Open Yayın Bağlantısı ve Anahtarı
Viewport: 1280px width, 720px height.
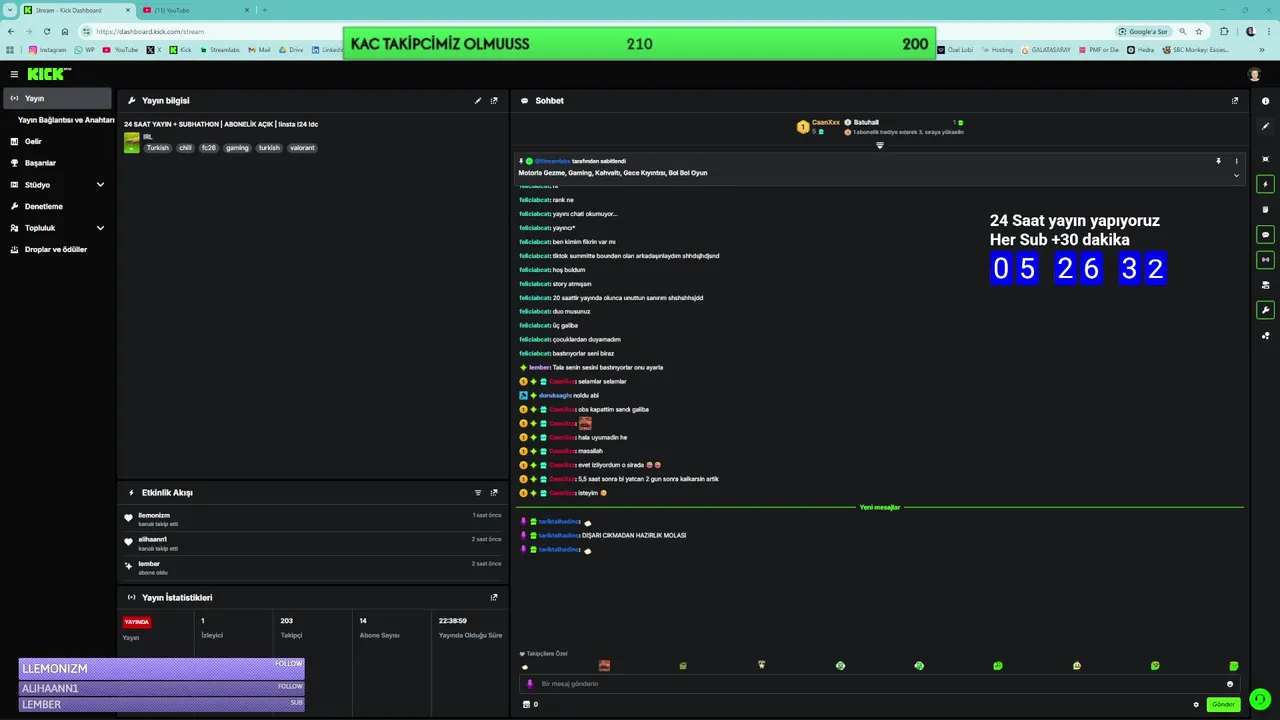coord(66,120)
